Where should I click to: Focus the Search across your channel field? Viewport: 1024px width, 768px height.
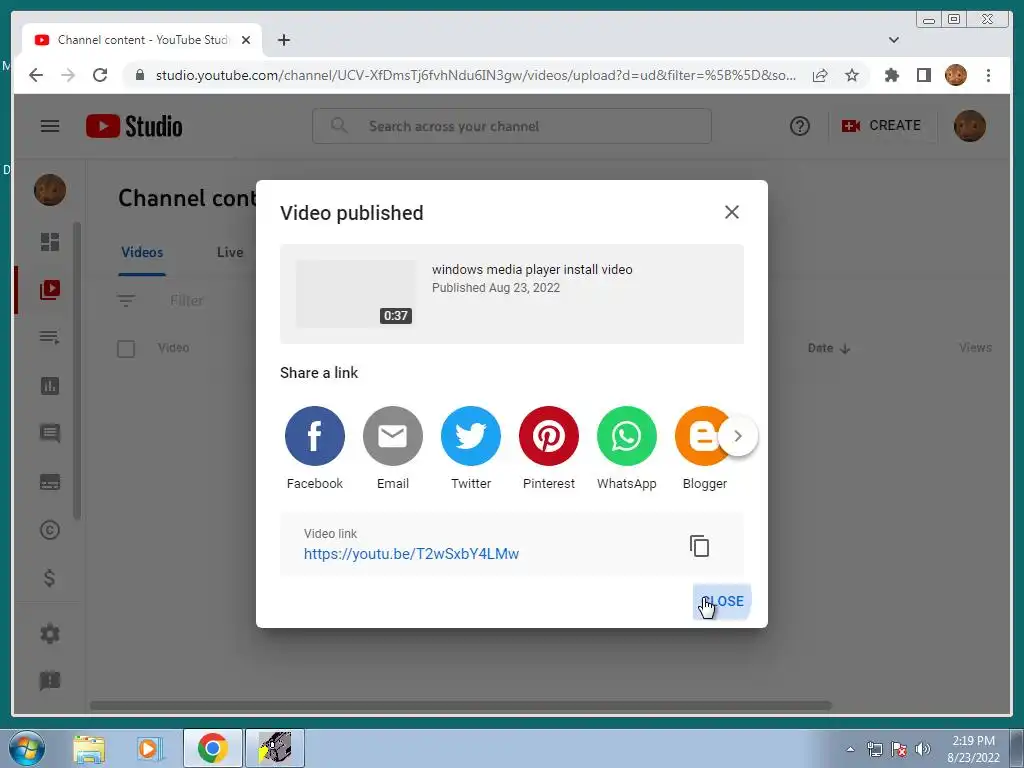click(512, 126)
